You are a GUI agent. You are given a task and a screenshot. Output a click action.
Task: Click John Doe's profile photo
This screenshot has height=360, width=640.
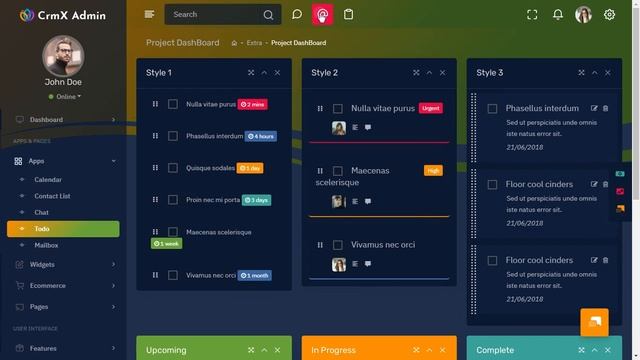[63, 56]
